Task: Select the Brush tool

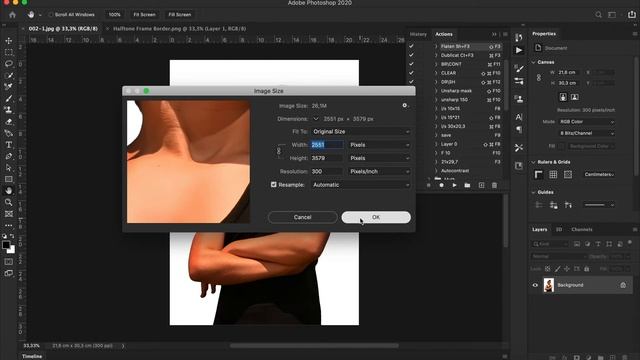Action: (9, 98)
